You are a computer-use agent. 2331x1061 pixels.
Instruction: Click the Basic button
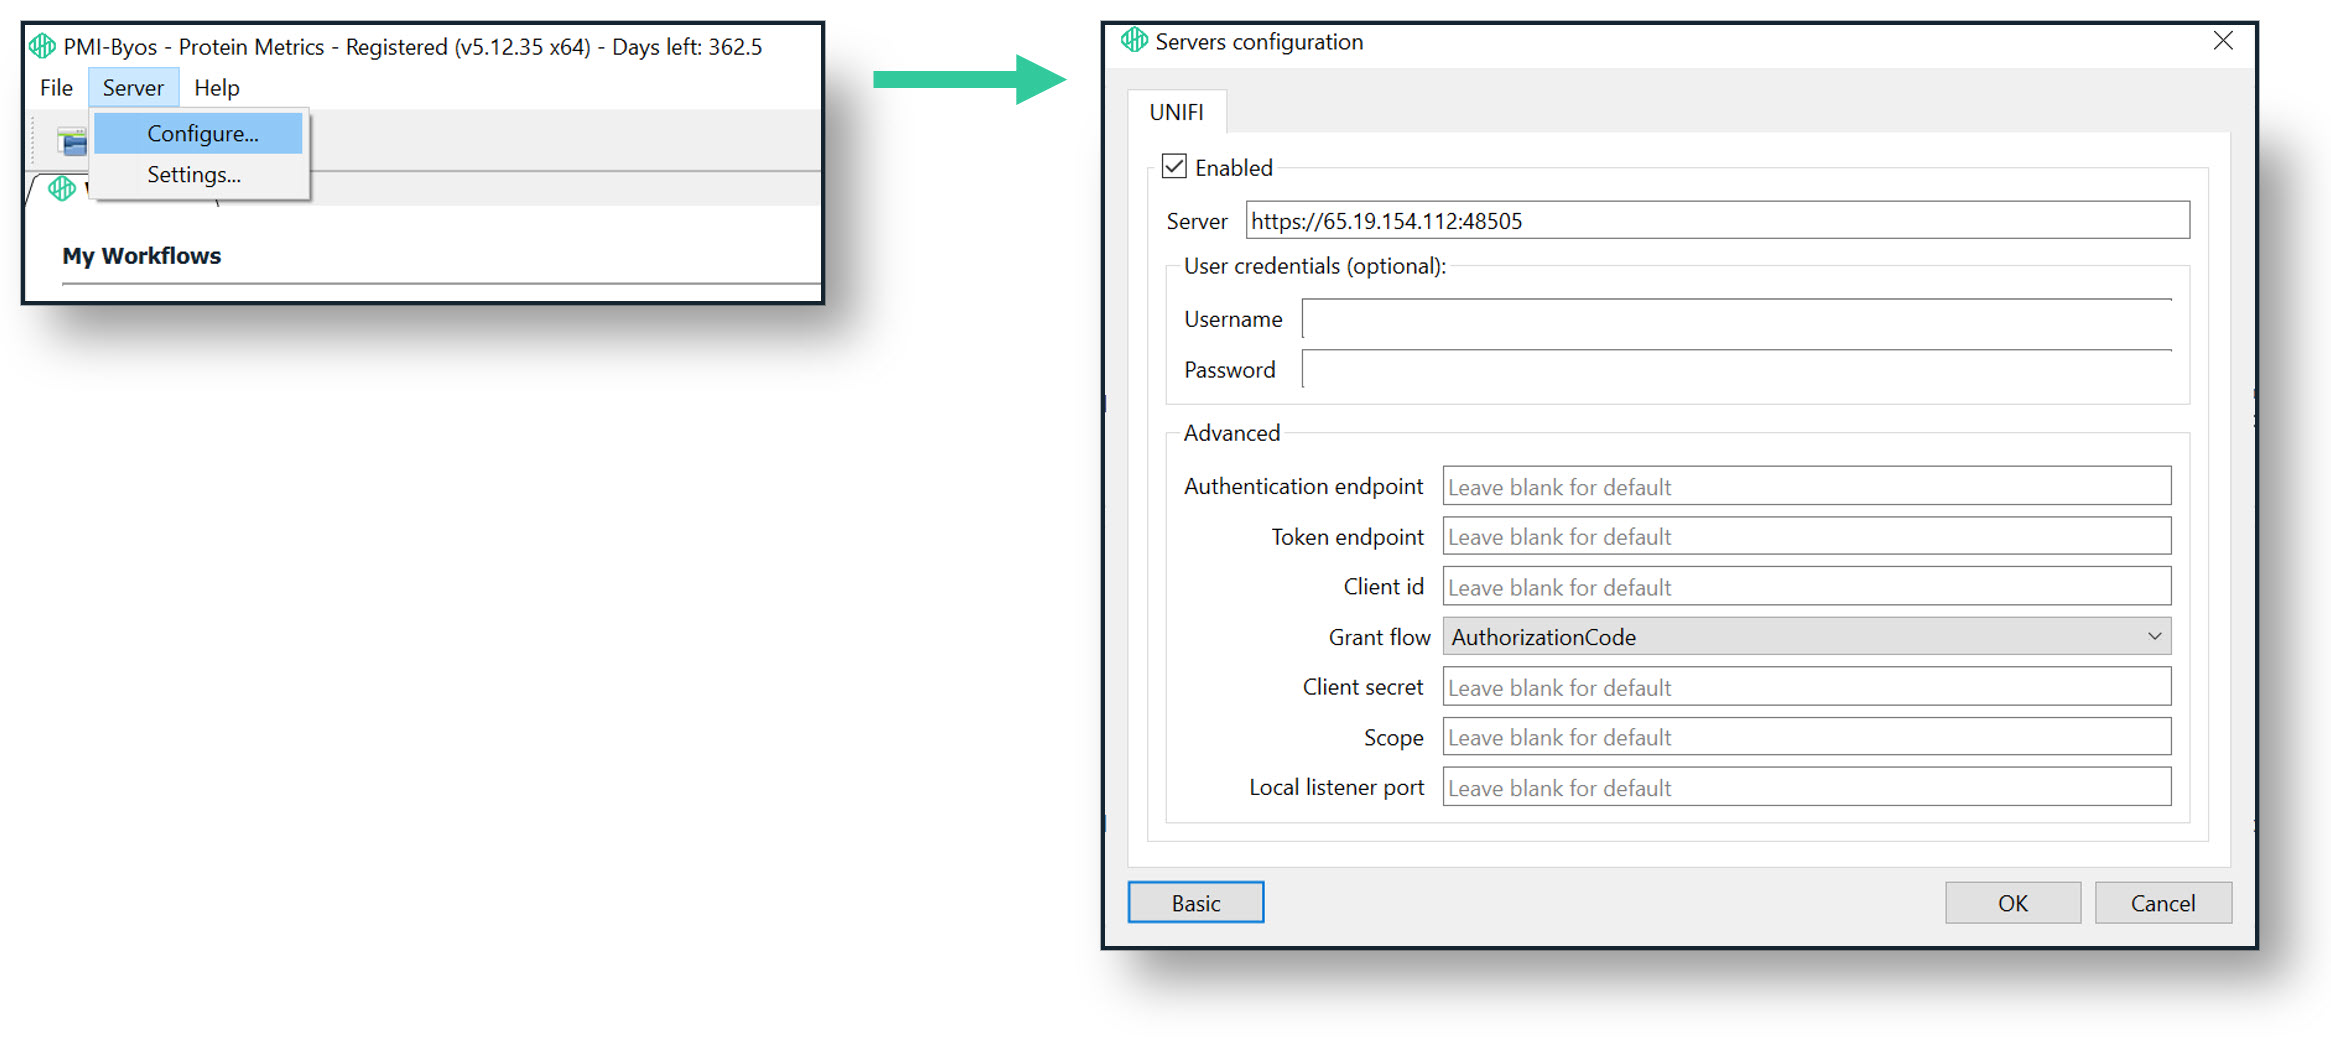(x=1195, y=903)
